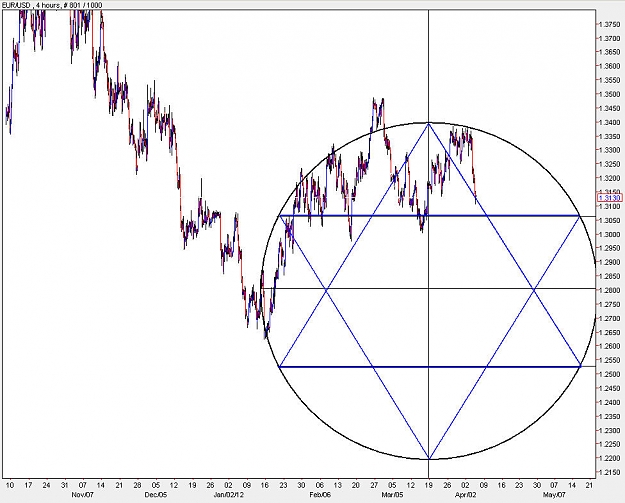The width and height of the screenshot is (625, 503).
Task: Click the Dec/05 date label
Action: [156, 495]
